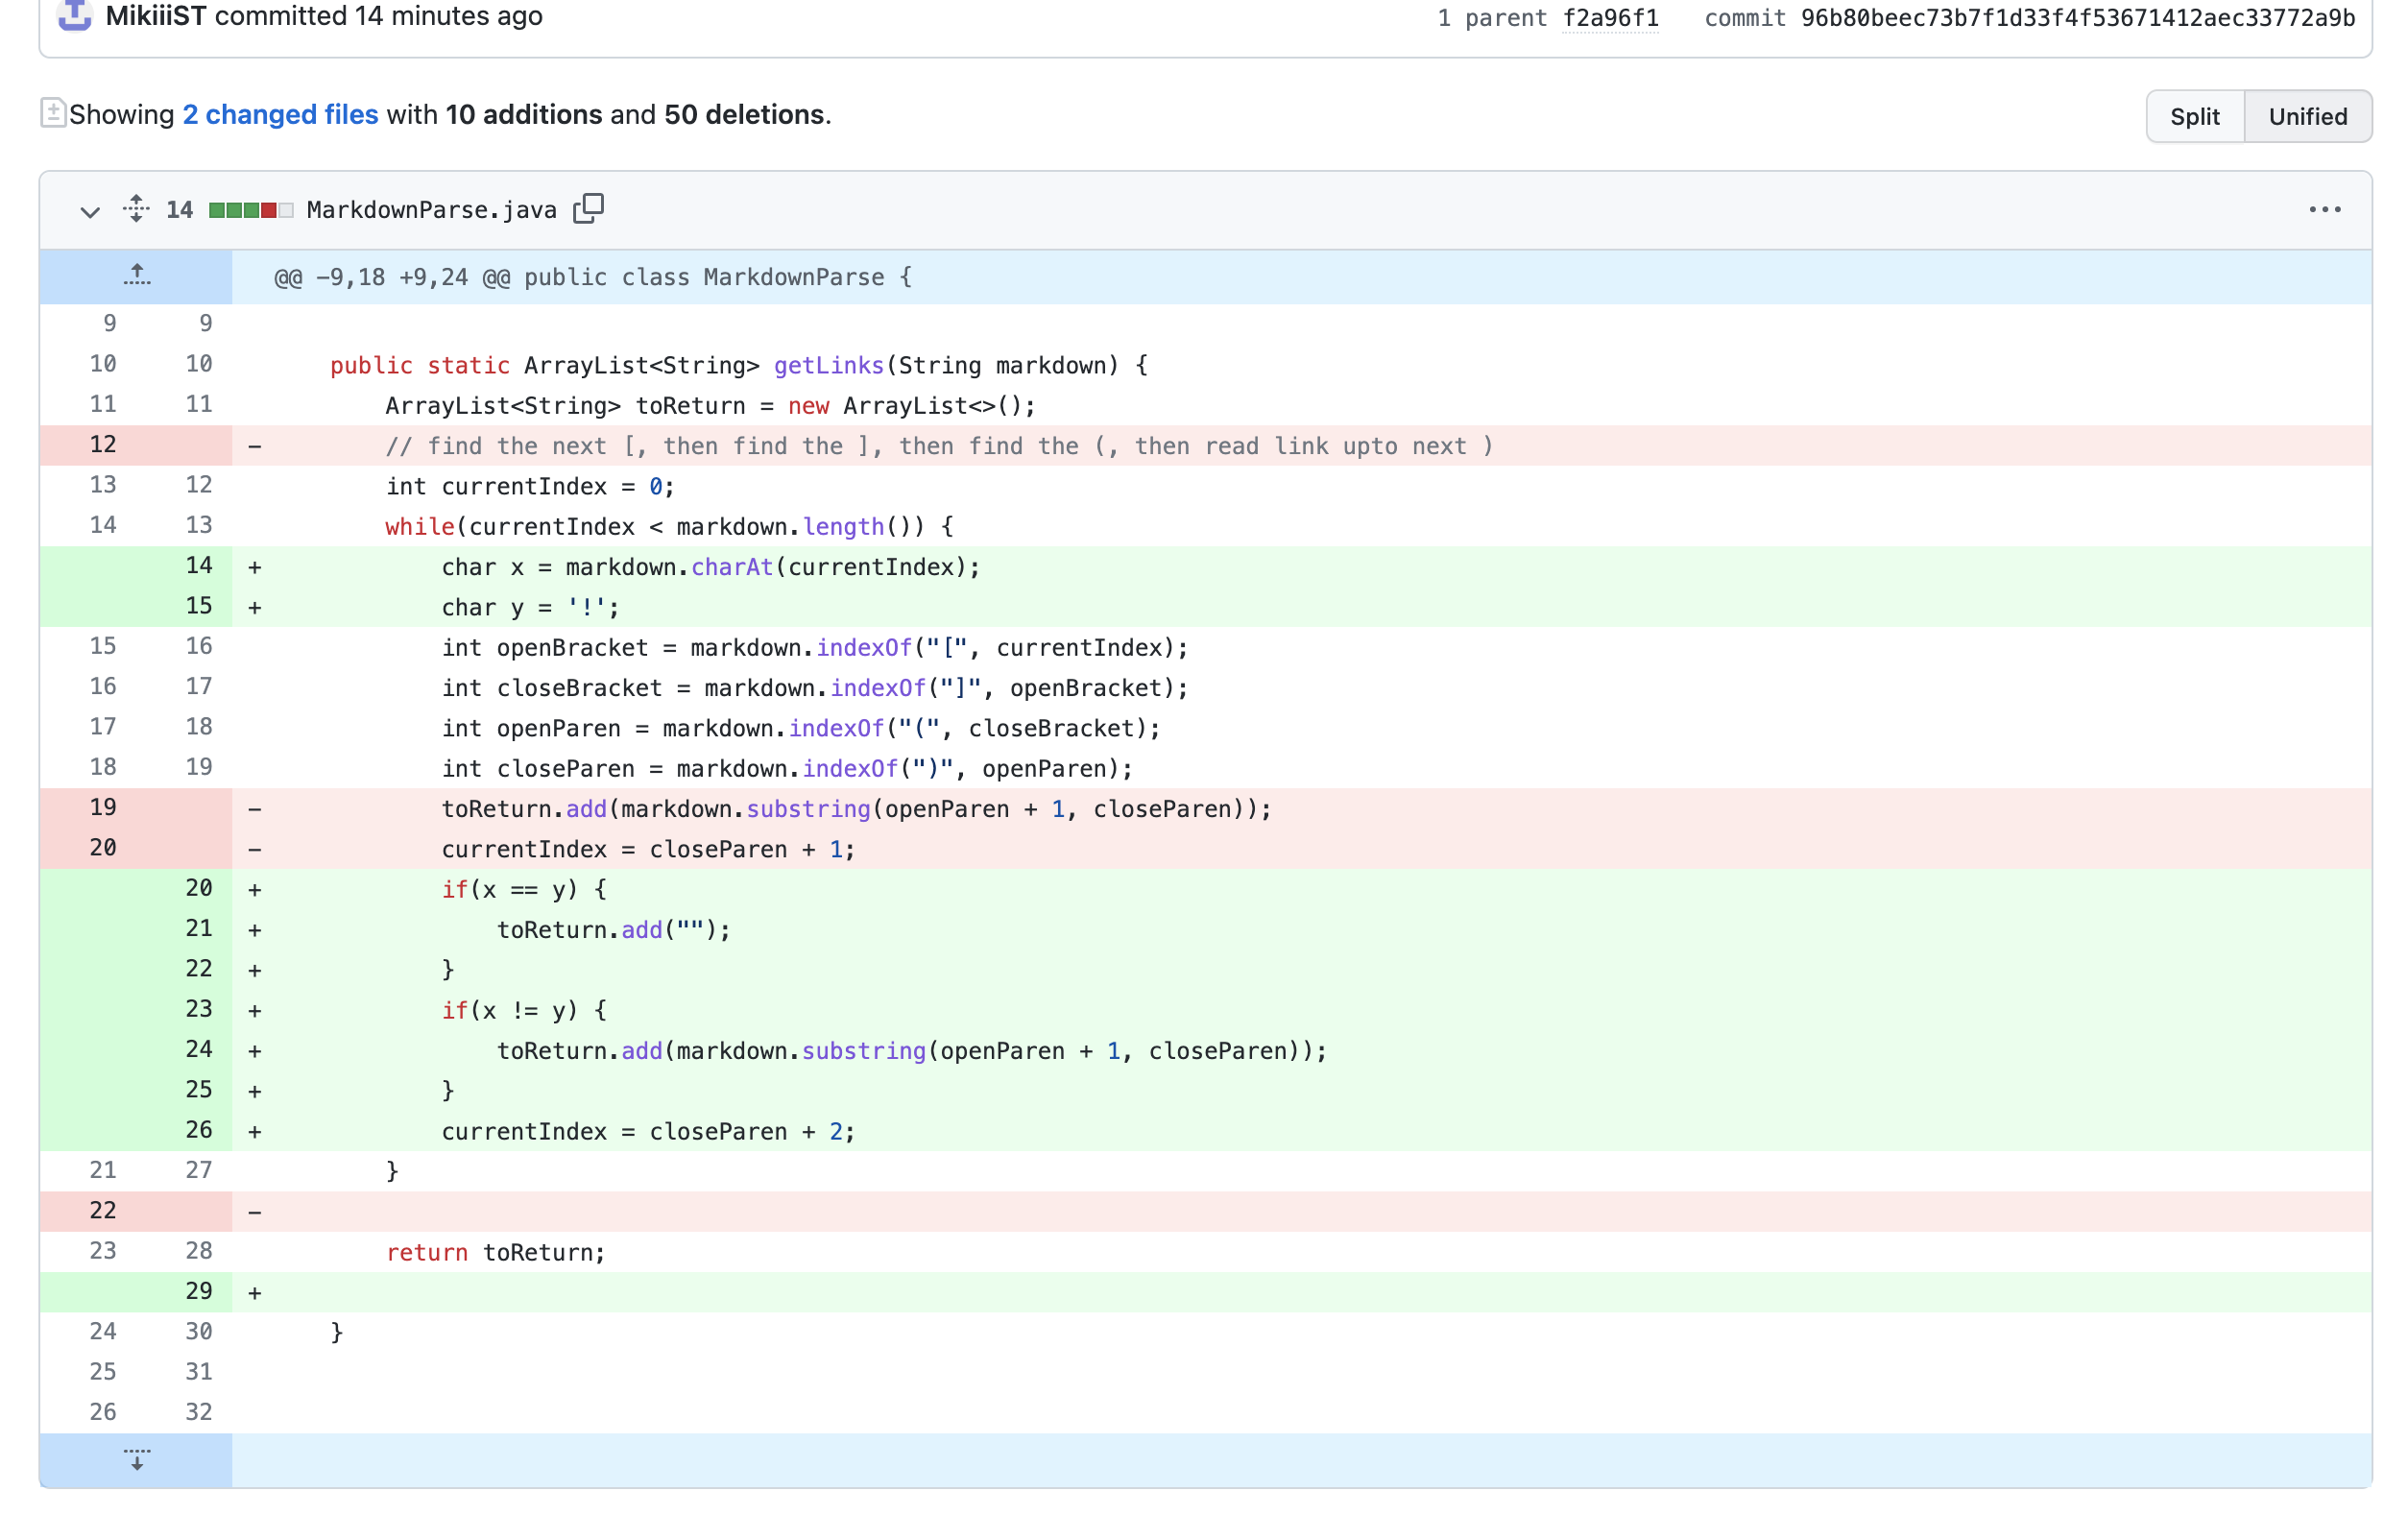Click new line number 29 in the diff
2408x1515 pixels.
199,1291
